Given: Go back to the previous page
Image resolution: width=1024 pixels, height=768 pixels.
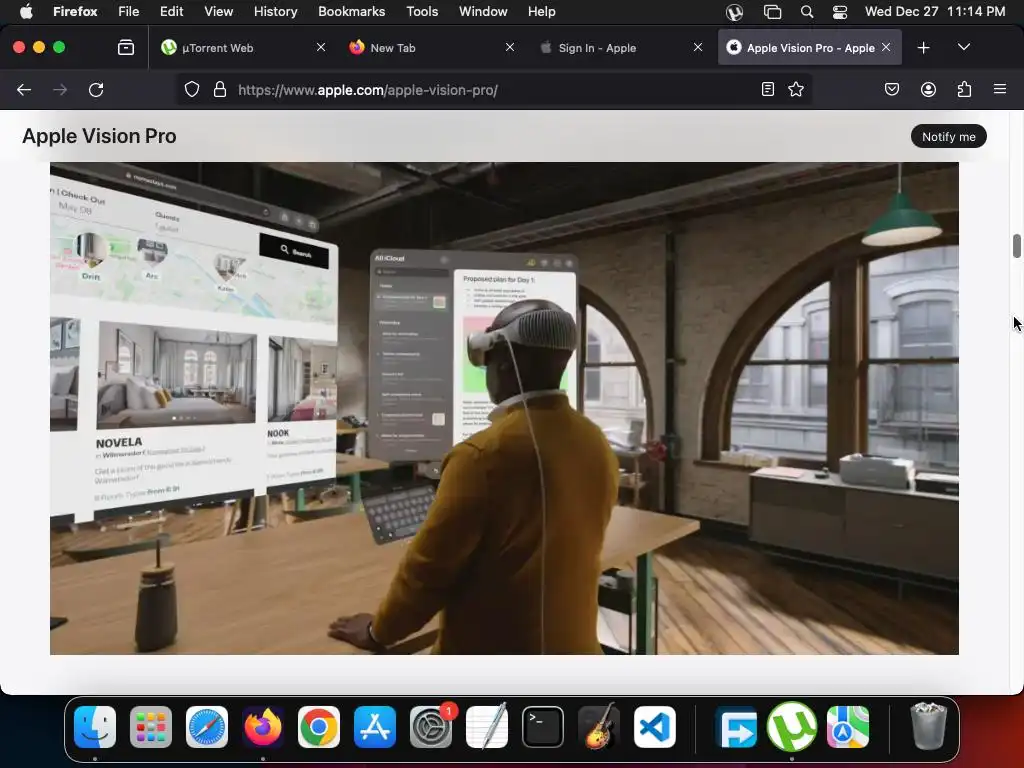Looking at the screenshot, I should pyautogui.click(x=24, y=90).
